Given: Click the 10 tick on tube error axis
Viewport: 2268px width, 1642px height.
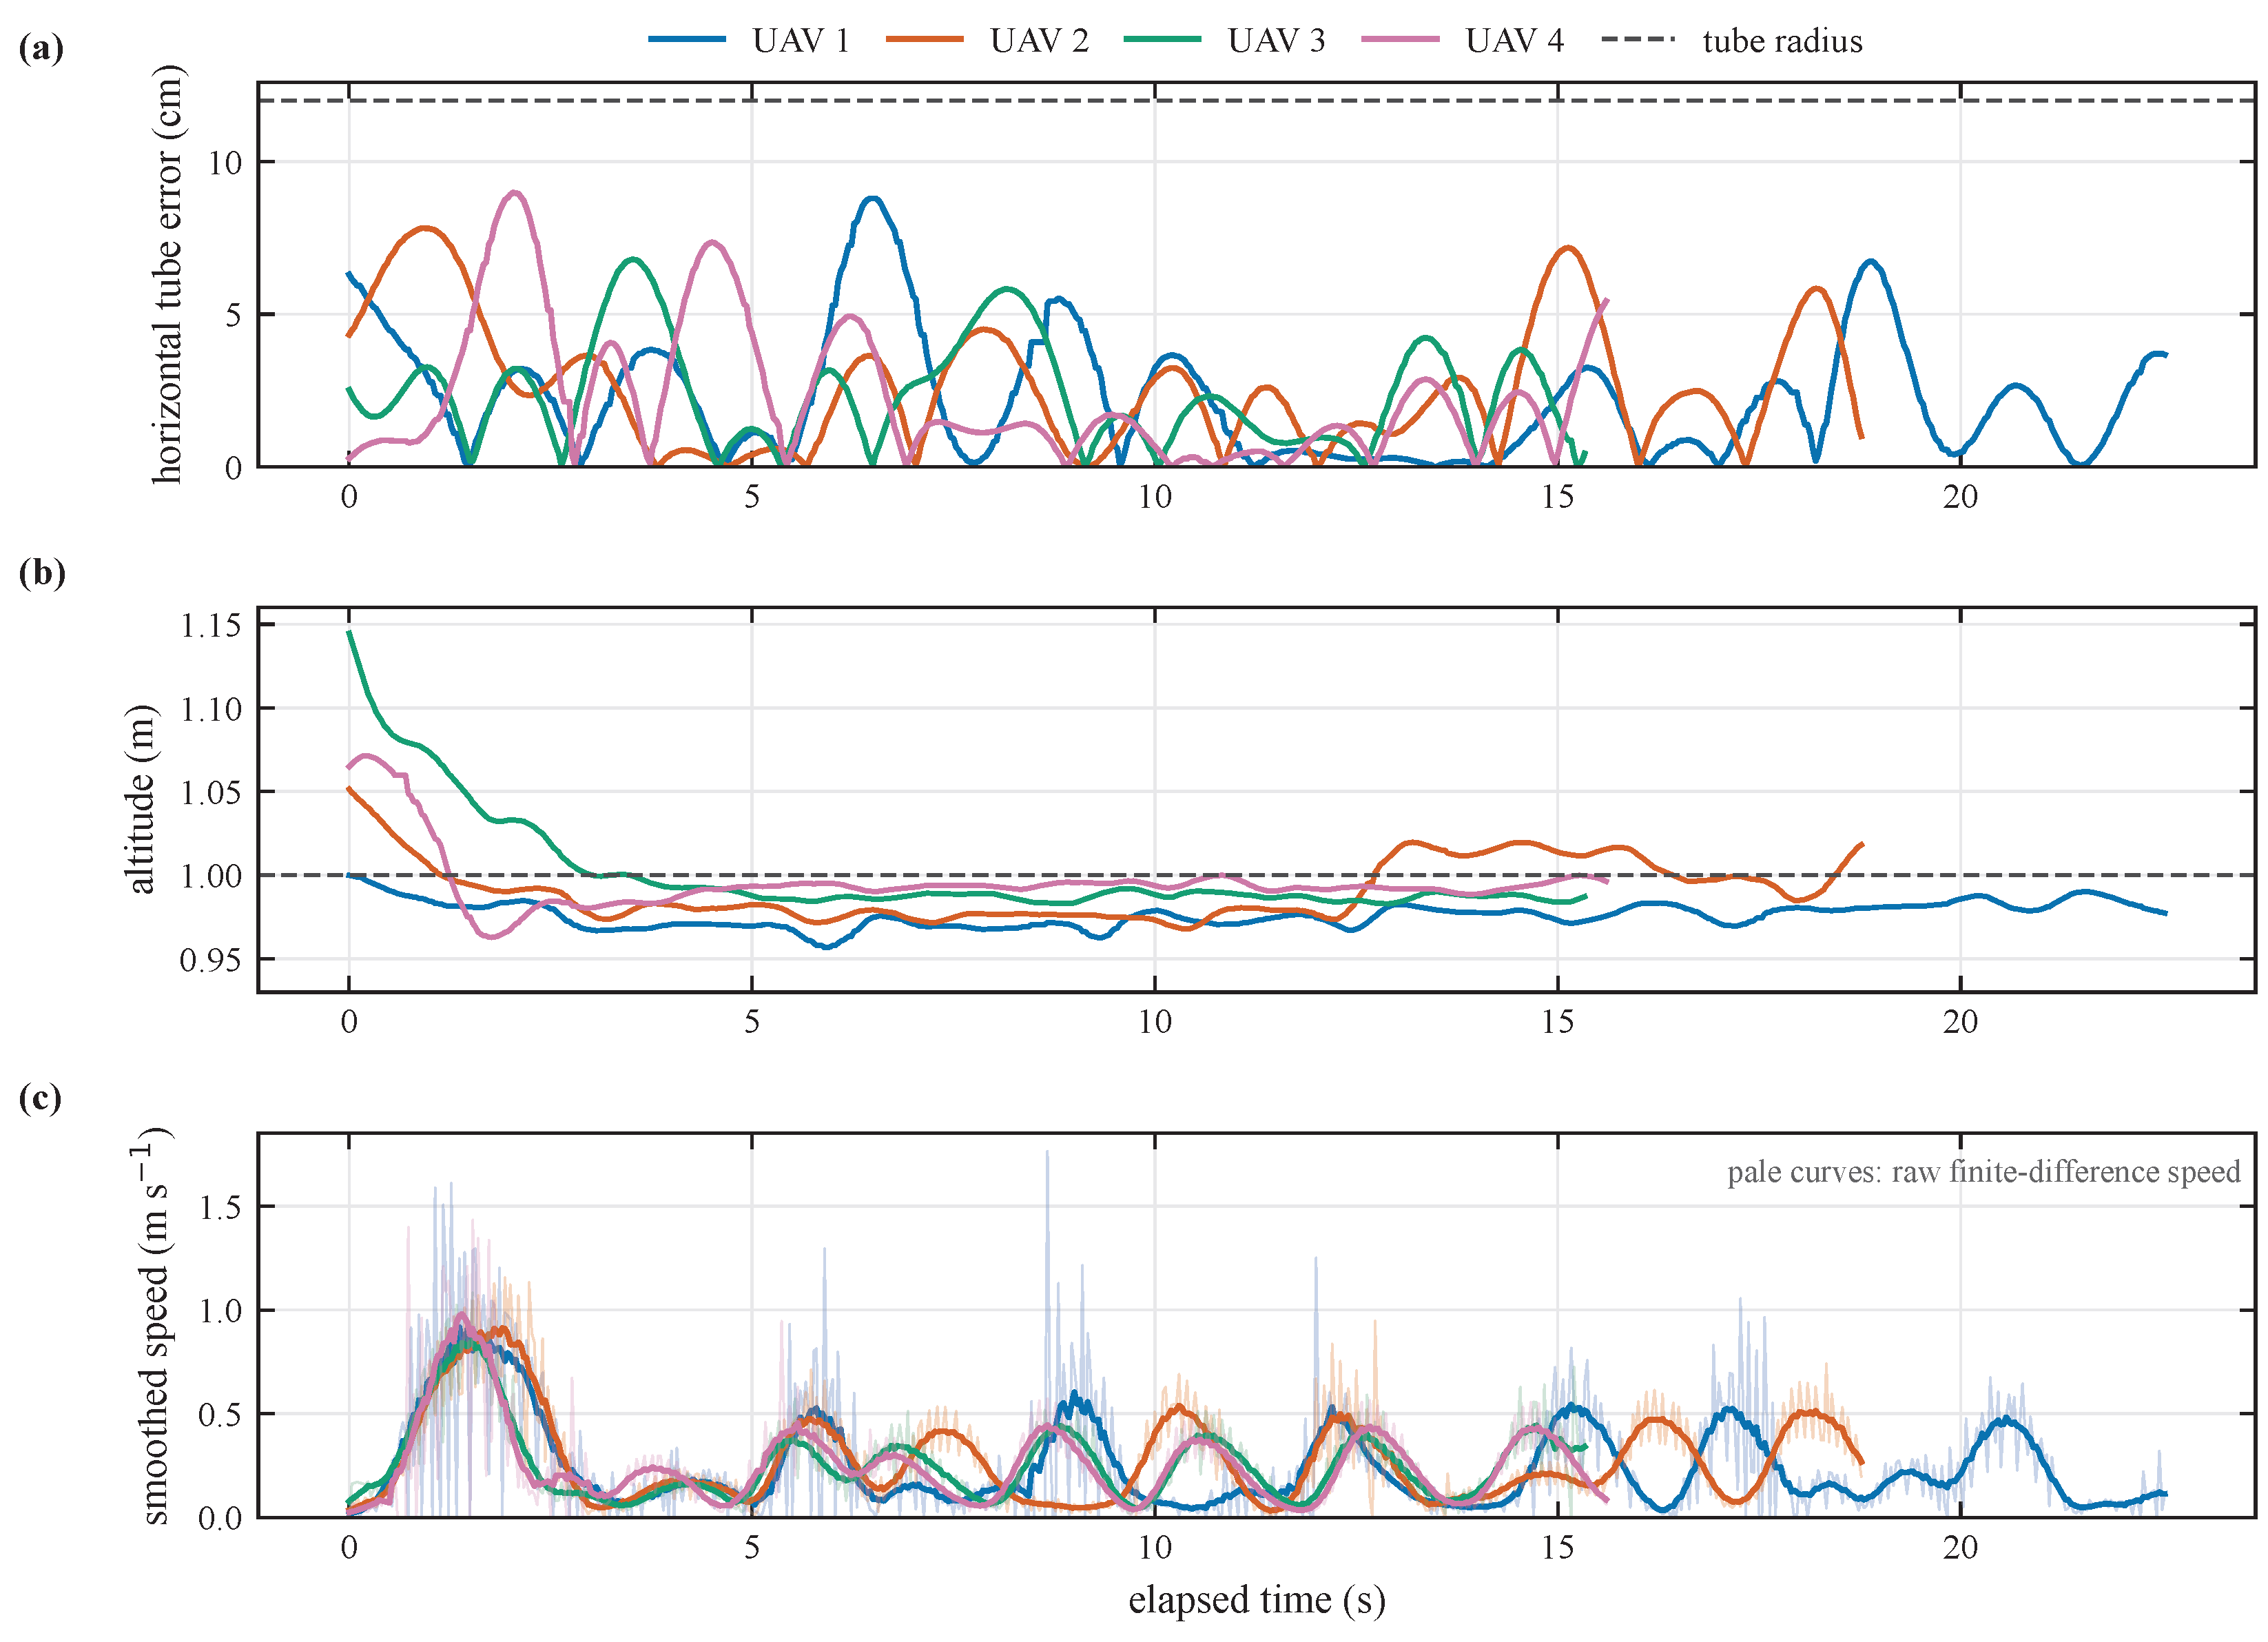Looking at the screenshot, I should pyautogui.click(x=226, y=162).
